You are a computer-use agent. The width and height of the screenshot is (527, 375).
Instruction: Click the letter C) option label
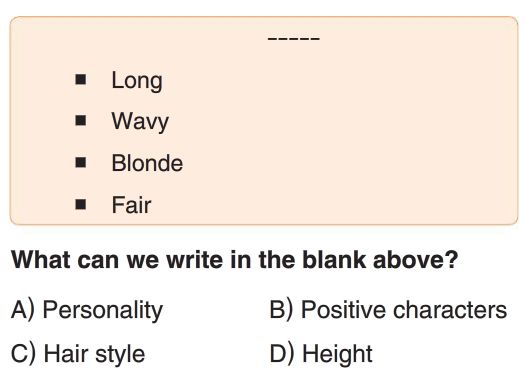[23, 354]
